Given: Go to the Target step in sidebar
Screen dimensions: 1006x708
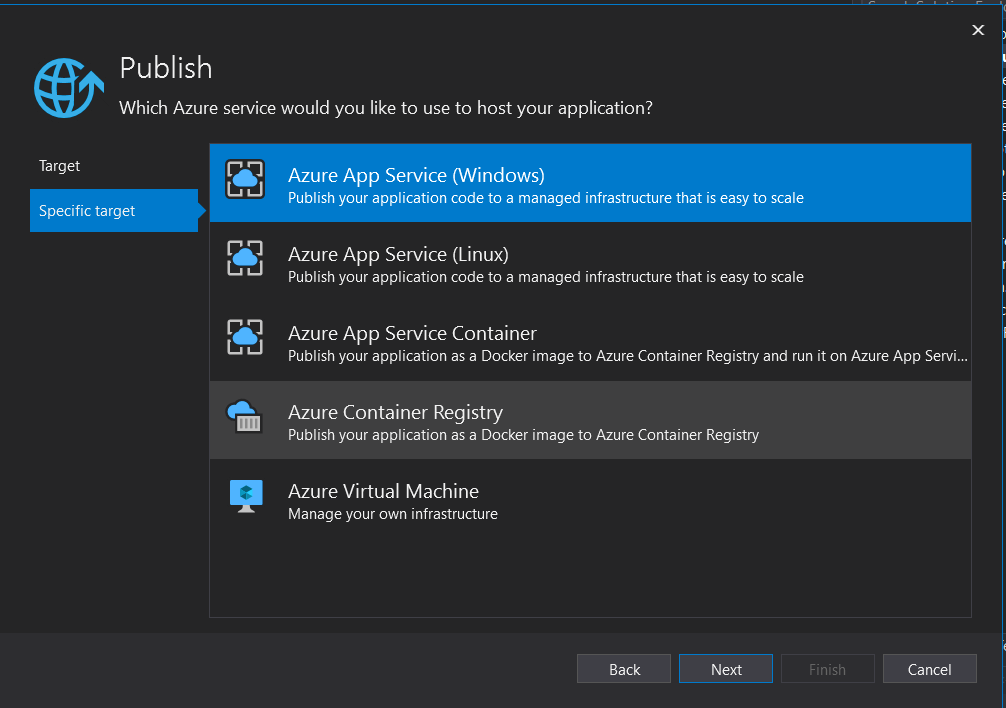Looking at the screenshot, I should pyautogui.click(x=60, y=166).
